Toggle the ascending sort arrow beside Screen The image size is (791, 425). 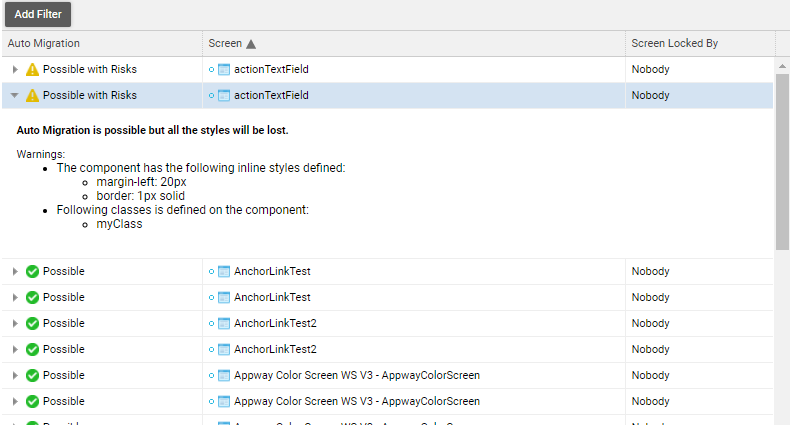[251, 44]
